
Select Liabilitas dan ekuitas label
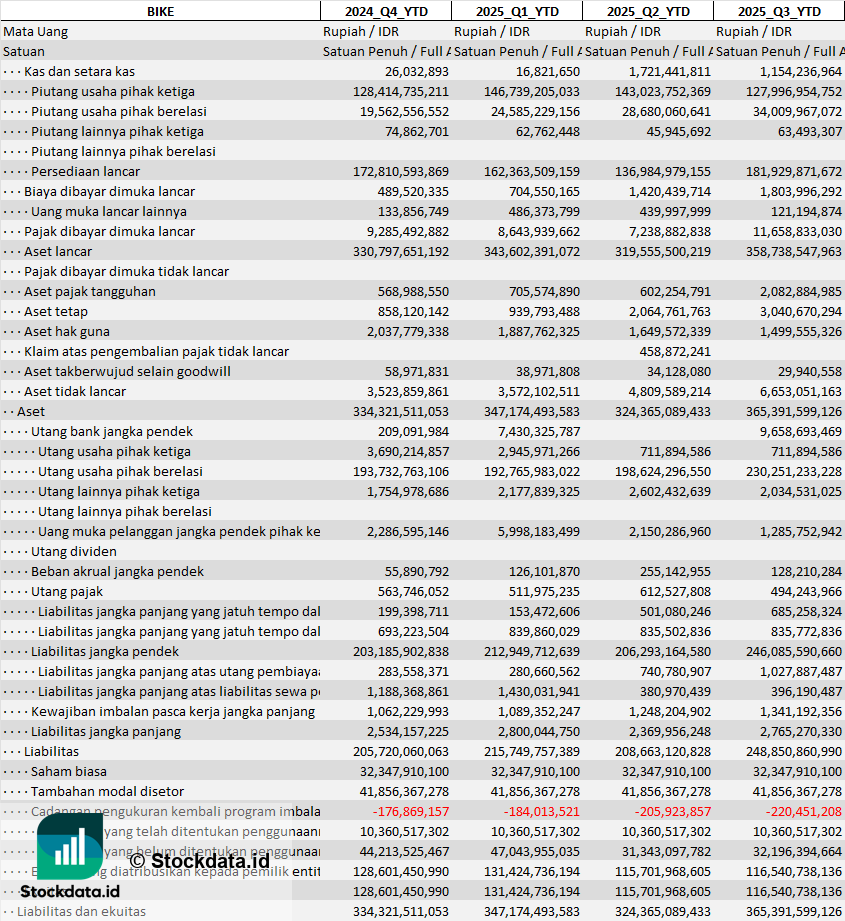pos(81,910)
